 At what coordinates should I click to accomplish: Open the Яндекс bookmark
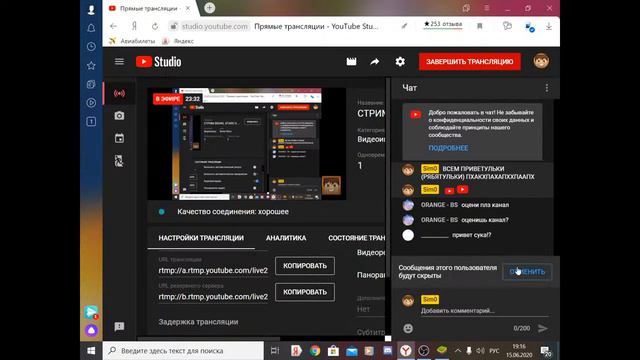178,41
